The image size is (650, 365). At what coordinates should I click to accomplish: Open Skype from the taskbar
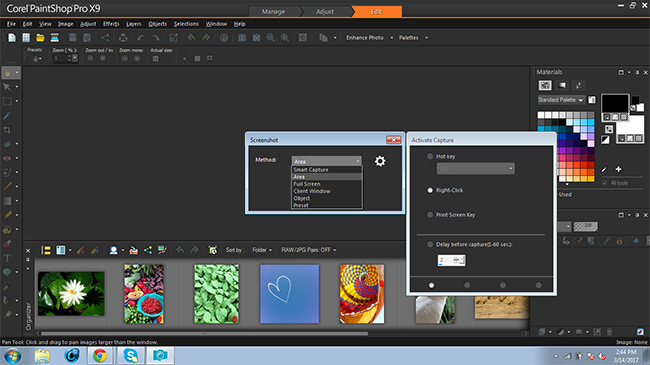point(131,355)
